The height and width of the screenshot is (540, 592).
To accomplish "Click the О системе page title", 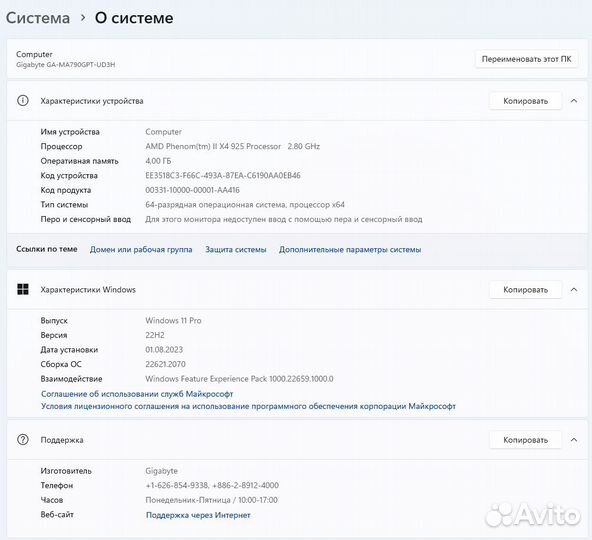I will tap(134, 18).
